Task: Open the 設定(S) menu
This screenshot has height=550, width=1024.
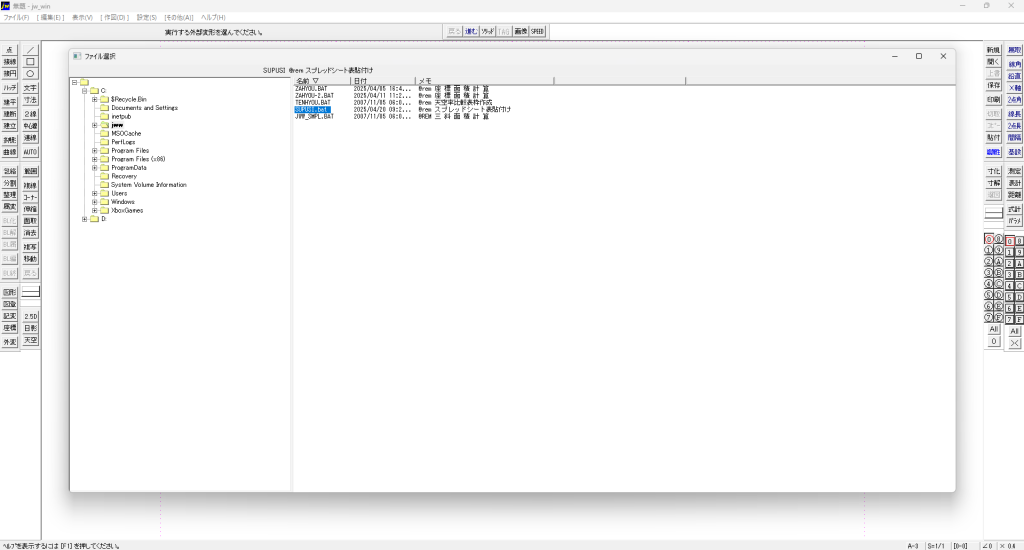Action: pos(146,18)
